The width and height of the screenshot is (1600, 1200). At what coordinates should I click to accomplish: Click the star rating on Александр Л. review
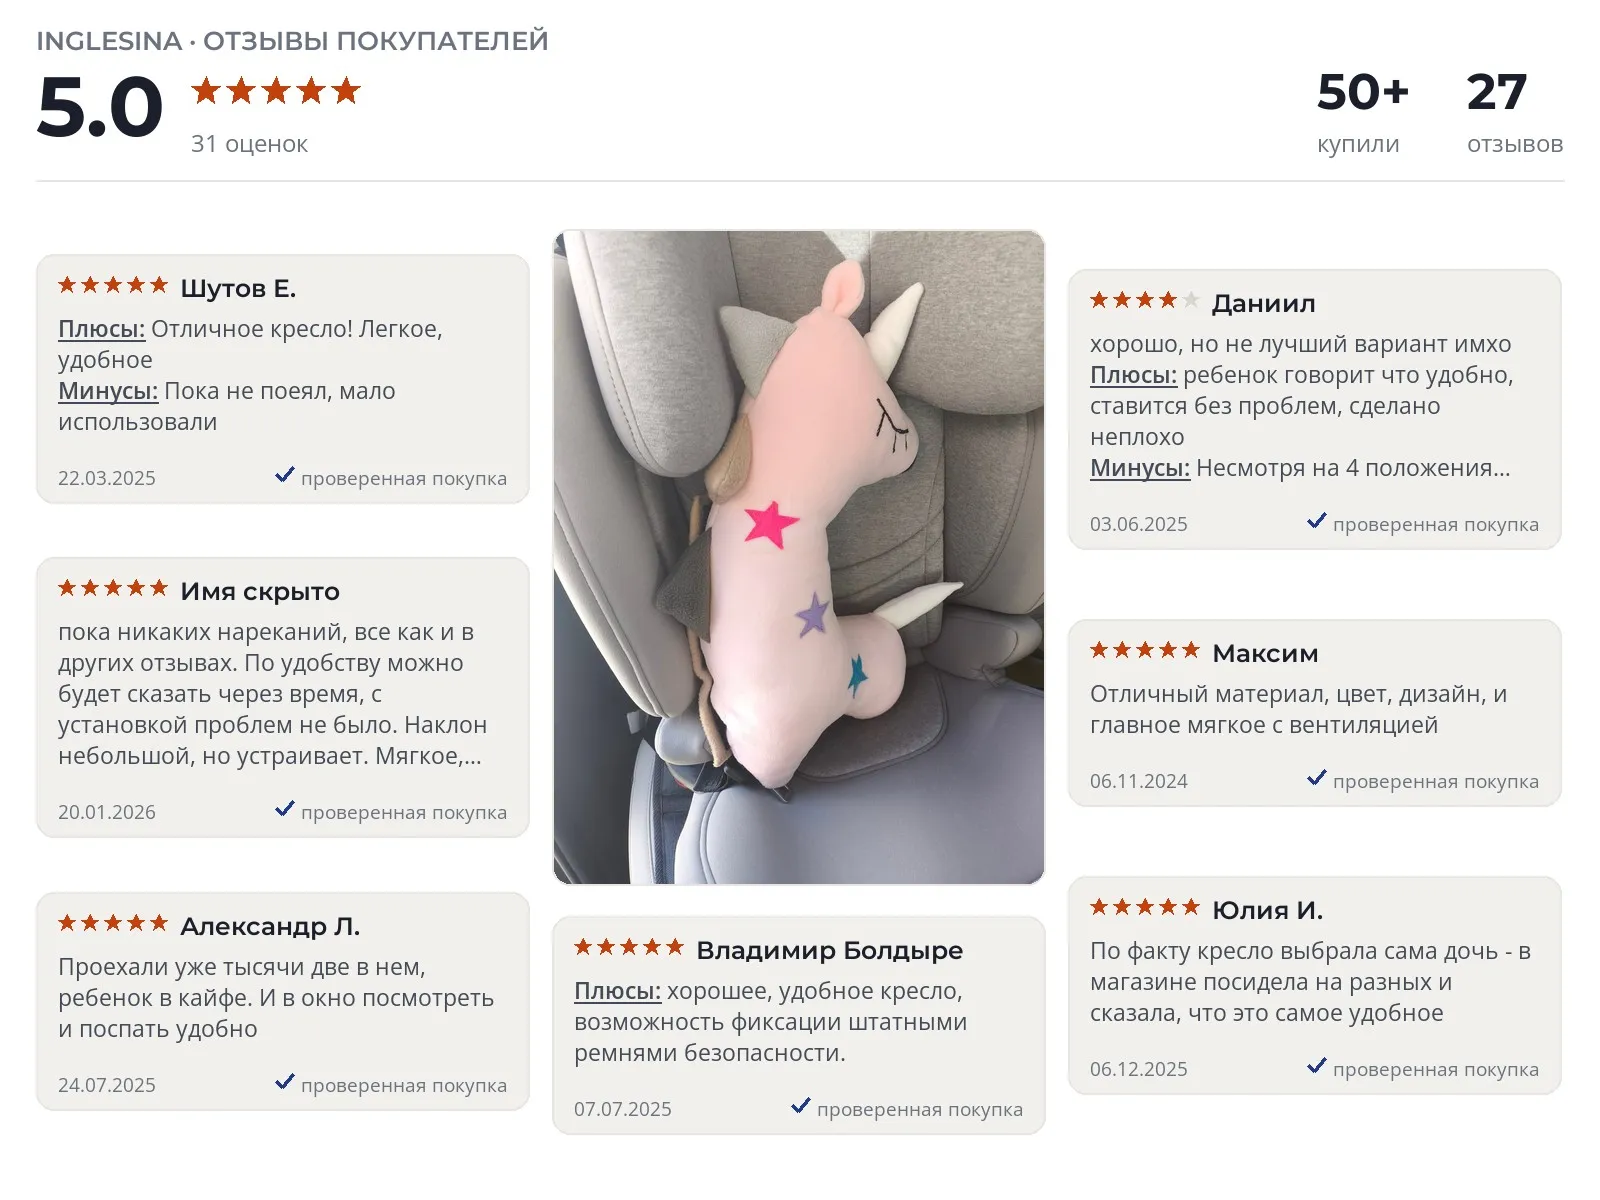113,923
